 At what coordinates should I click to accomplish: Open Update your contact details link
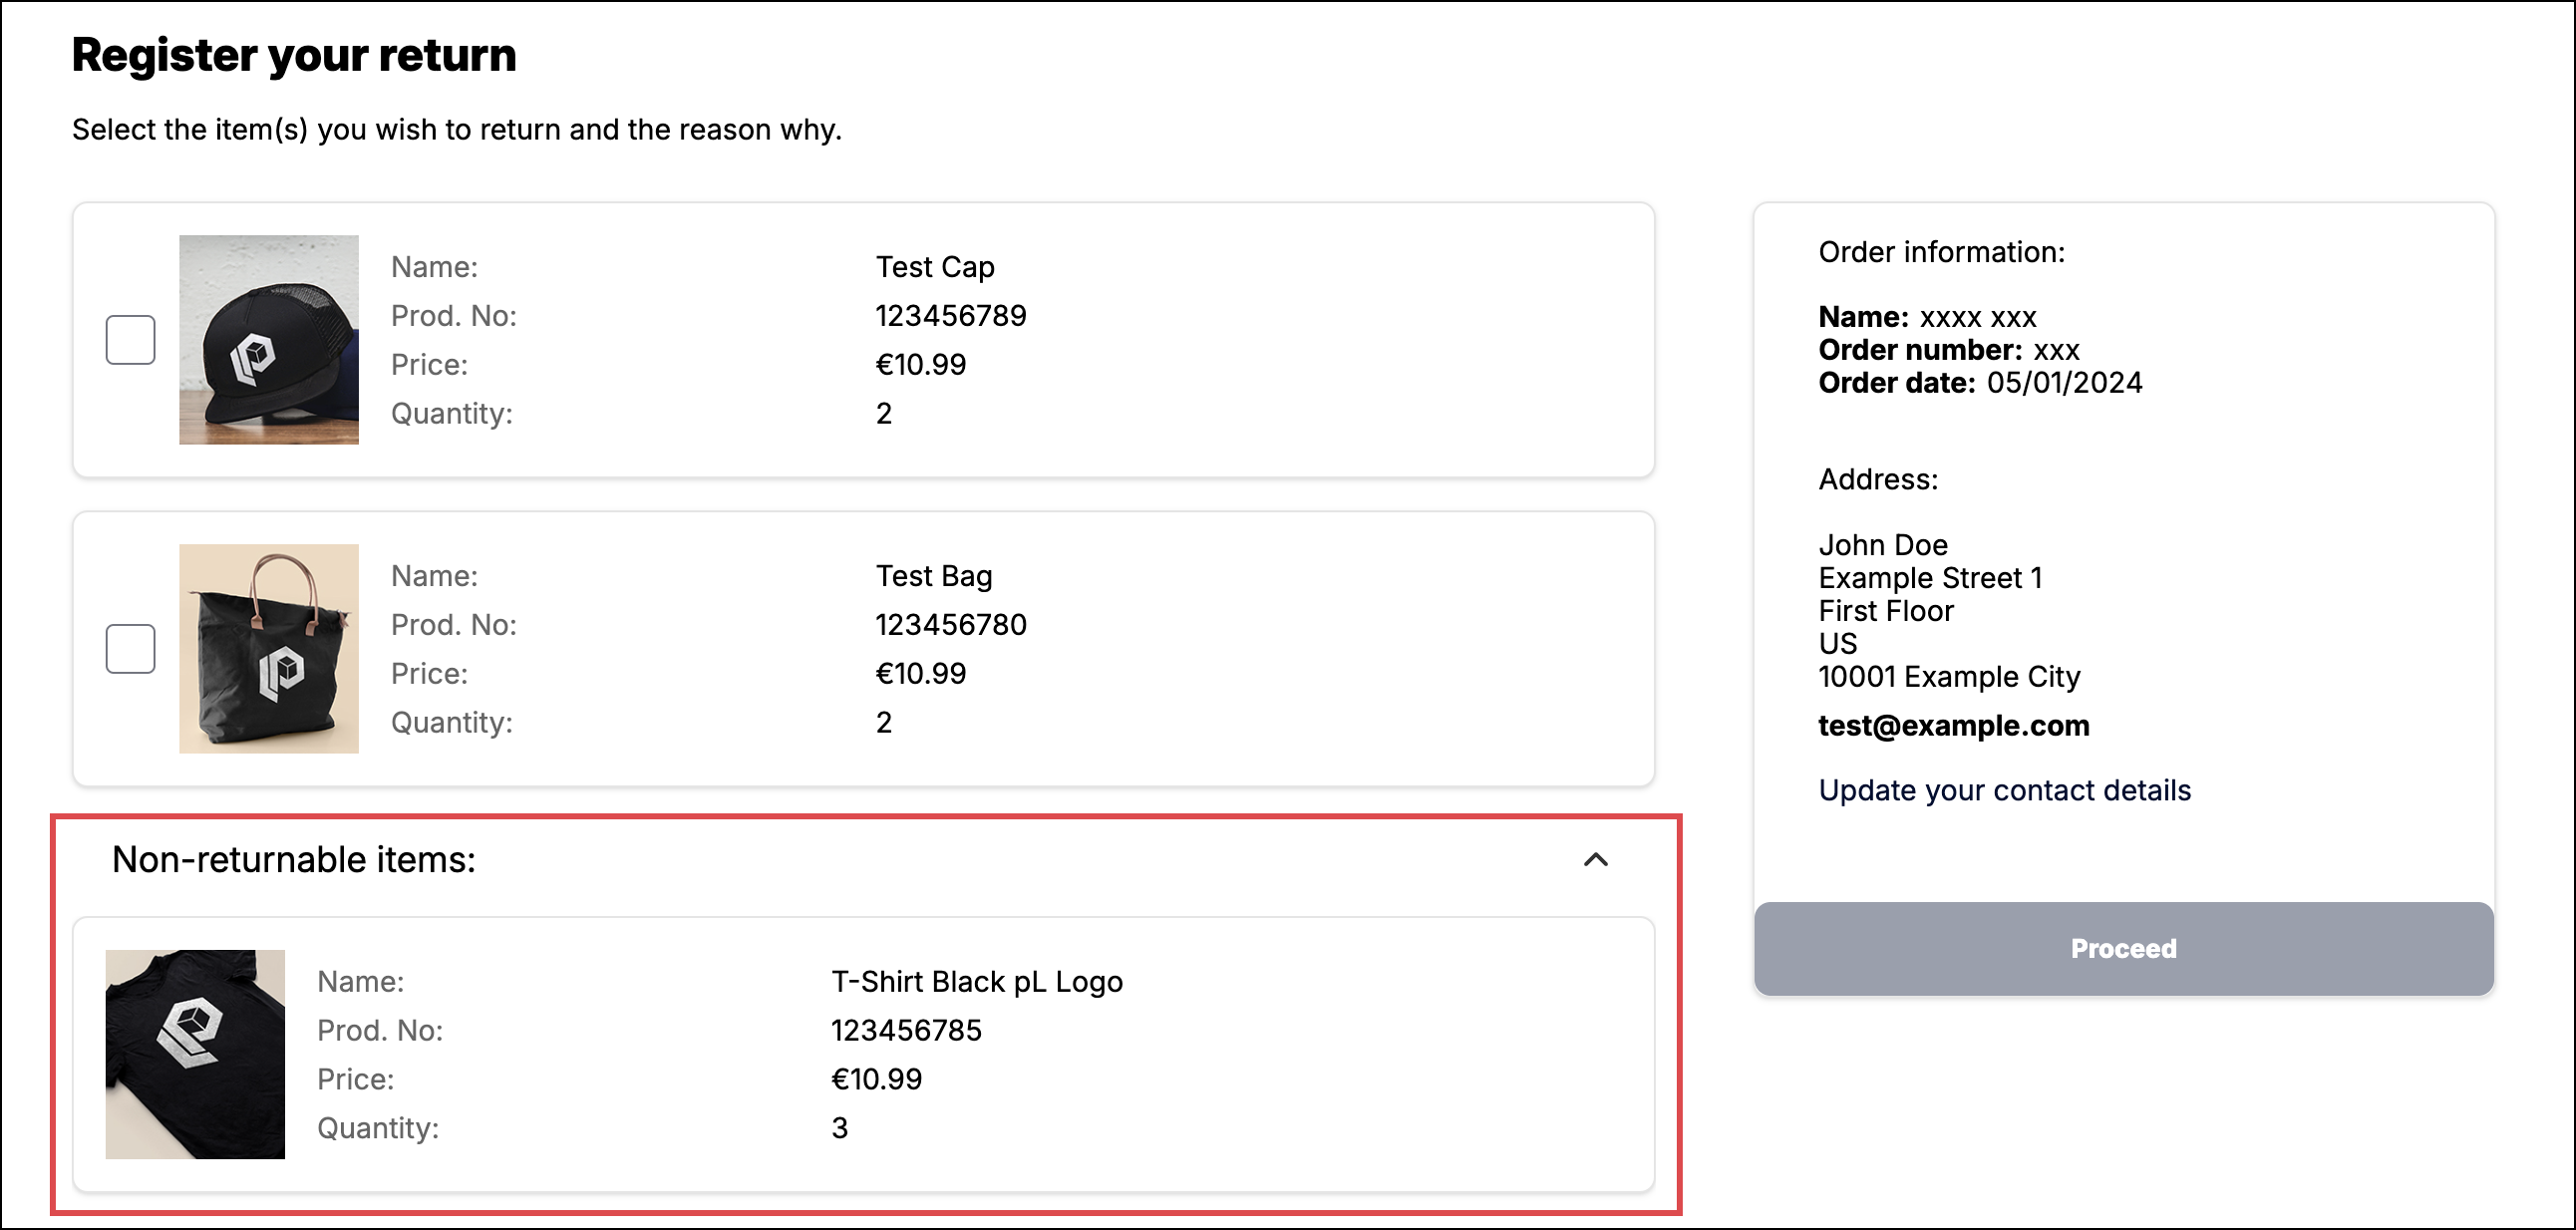(2004, 790)
